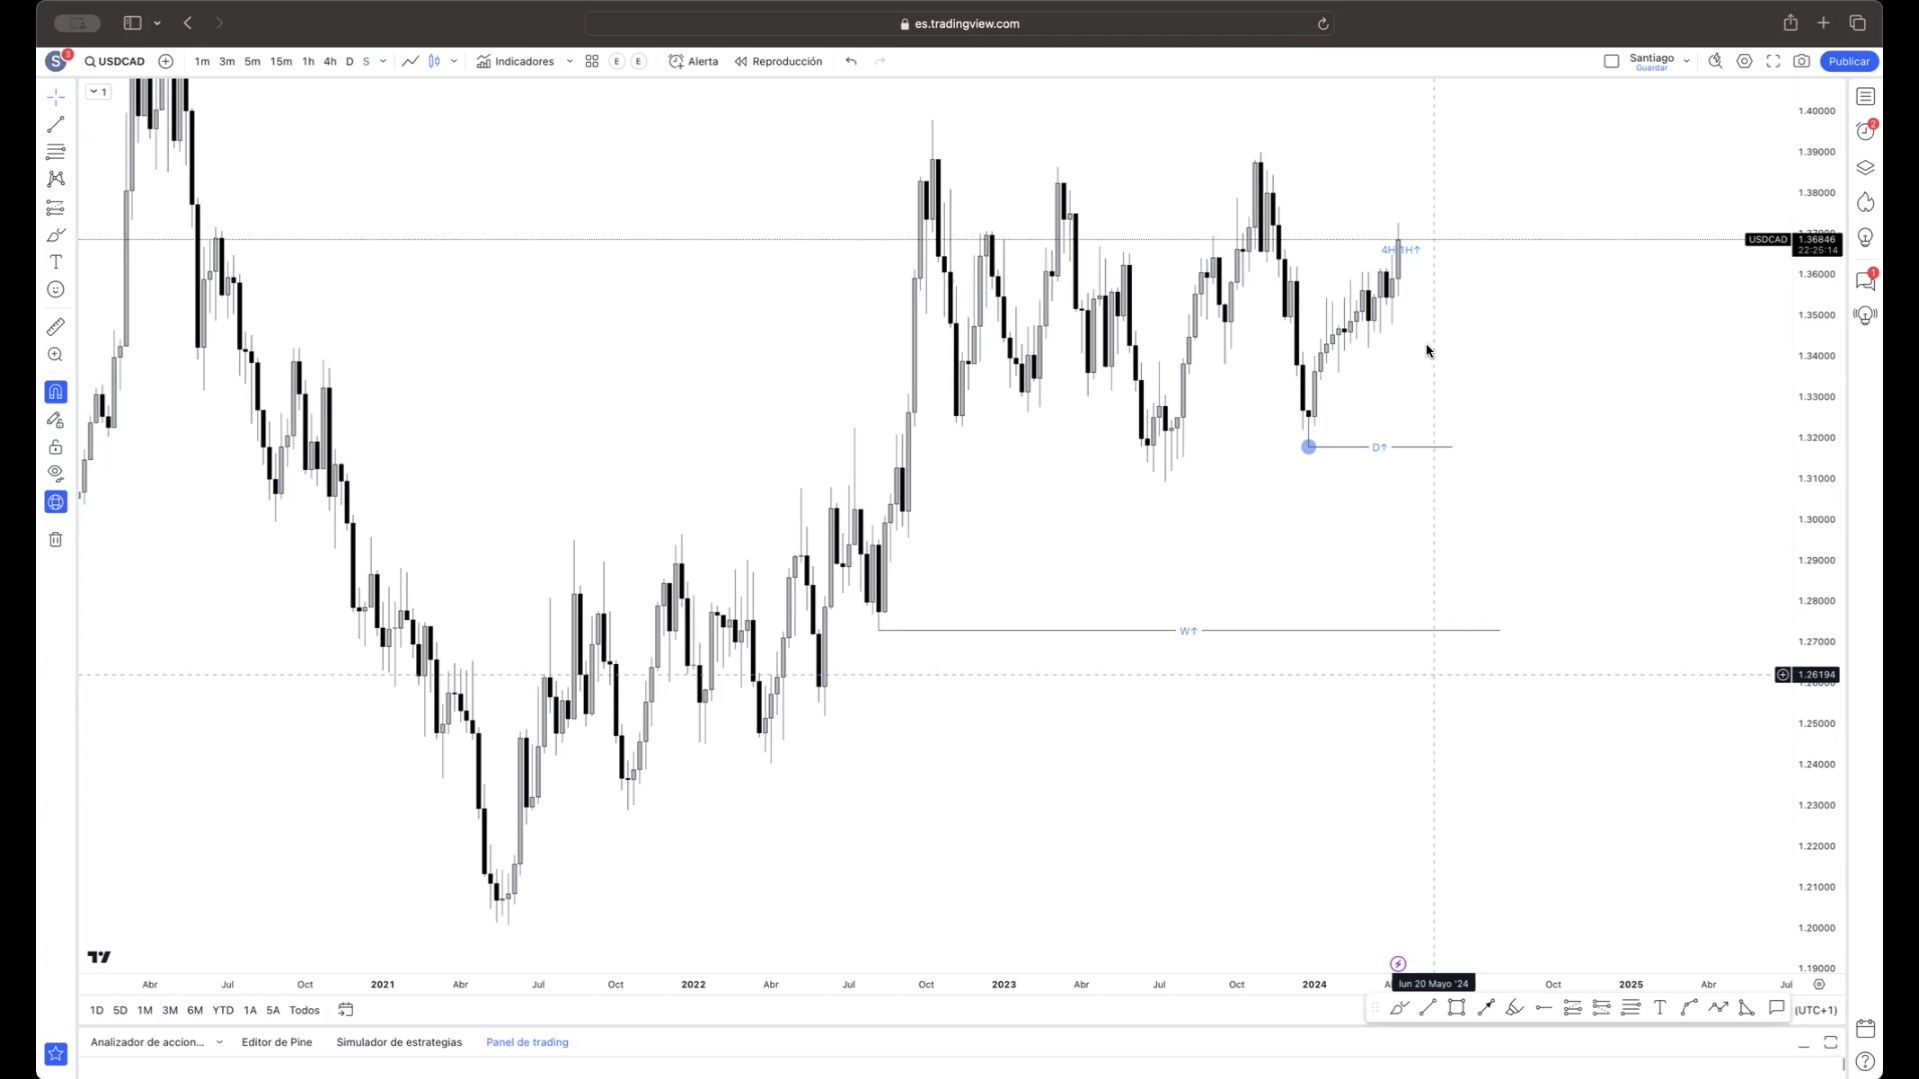Select the trend line drawing tool

56,125
